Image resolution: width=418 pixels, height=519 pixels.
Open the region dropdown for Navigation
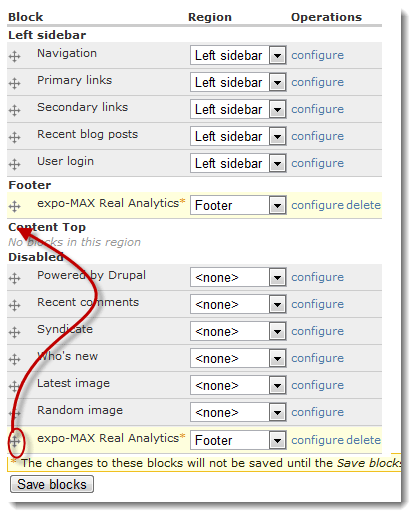pos(238,55)
